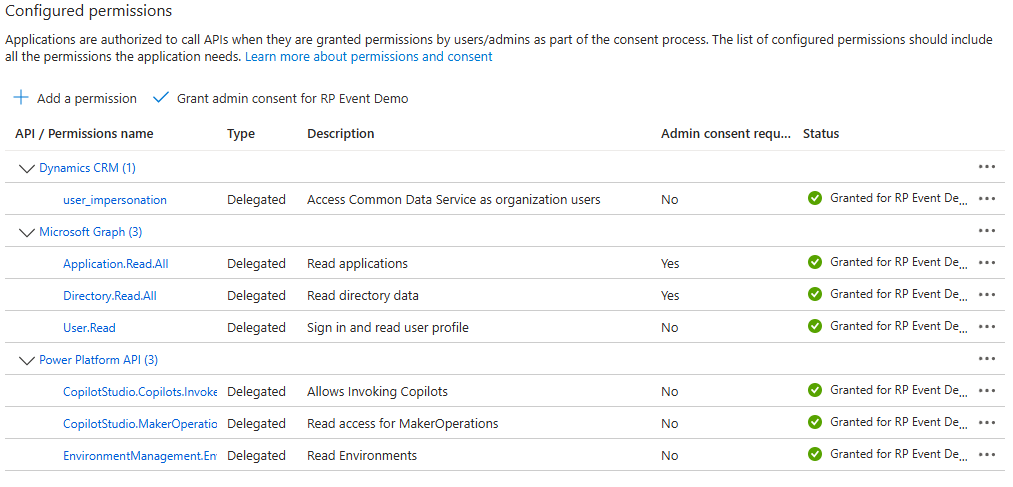Click green granted status icon for CopilotStudio.Copilots.Invoke
1013x487 pixels.
(815, 390)
